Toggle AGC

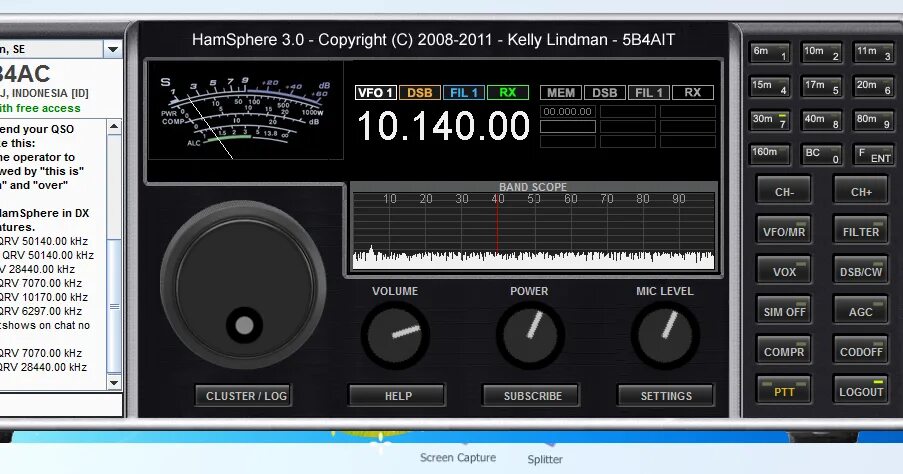click(x=860, y=310)
